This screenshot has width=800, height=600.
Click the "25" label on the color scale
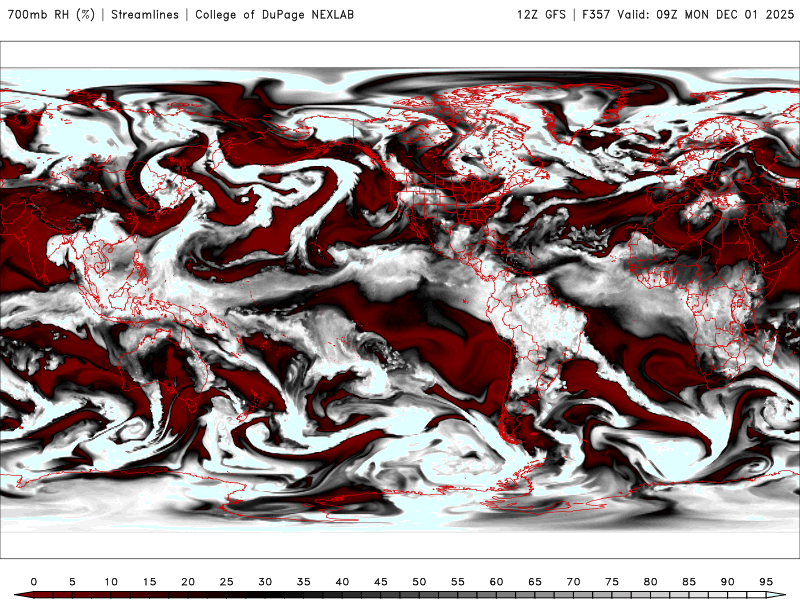tap(227, 582)
